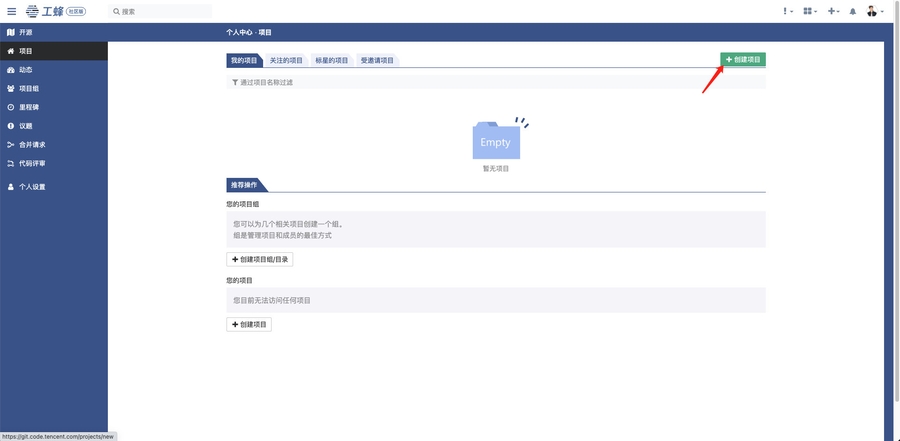This screenshot has height=441, width=900.
Task: Open 开源 in the sidebar
Action: pos(26,32)
